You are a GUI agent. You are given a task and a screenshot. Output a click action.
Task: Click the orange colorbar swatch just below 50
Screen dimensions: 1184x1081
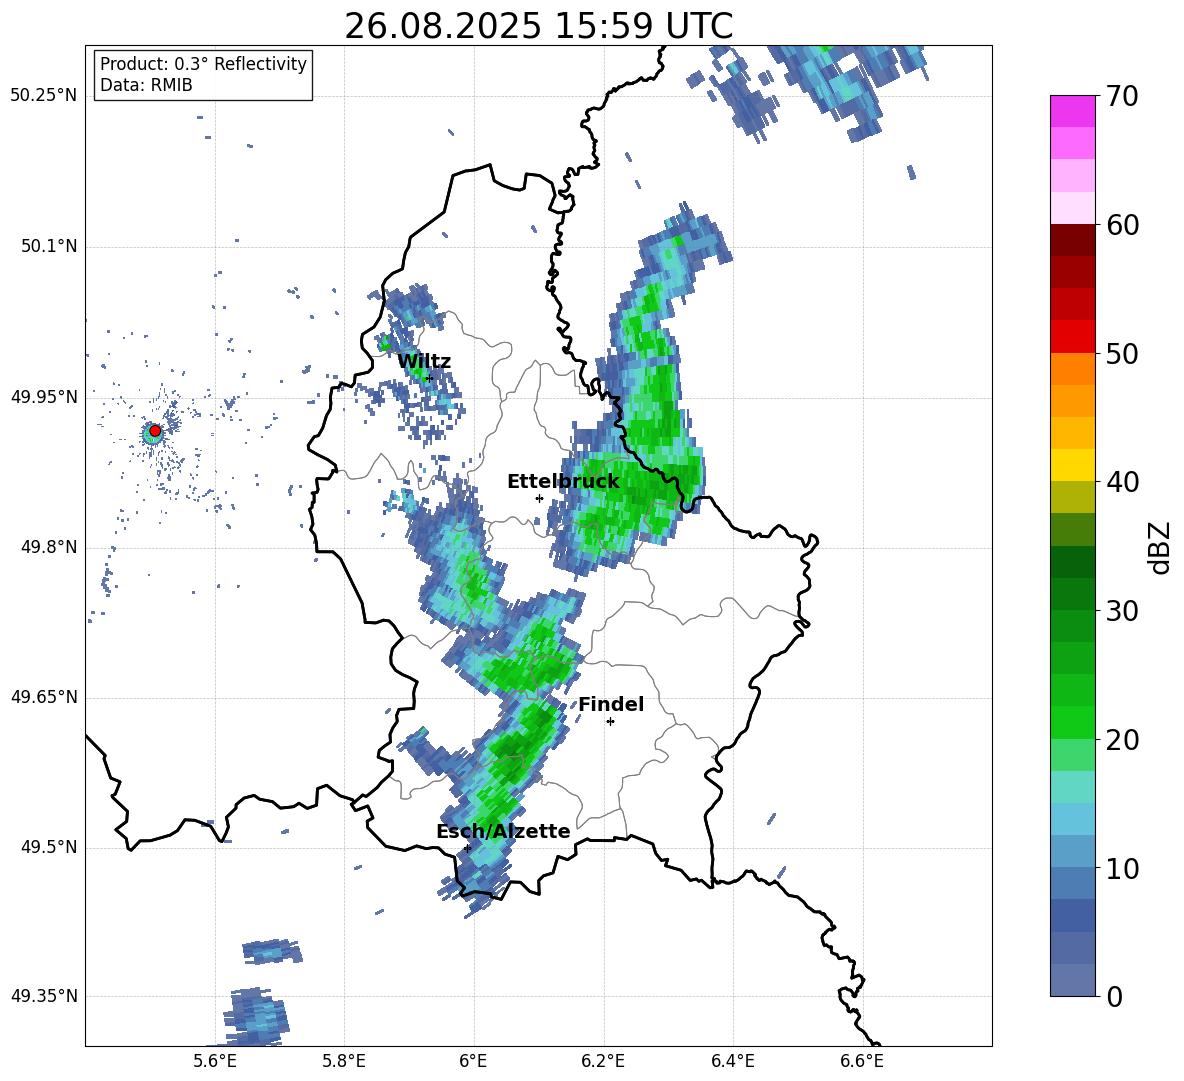pos(1072,369)
